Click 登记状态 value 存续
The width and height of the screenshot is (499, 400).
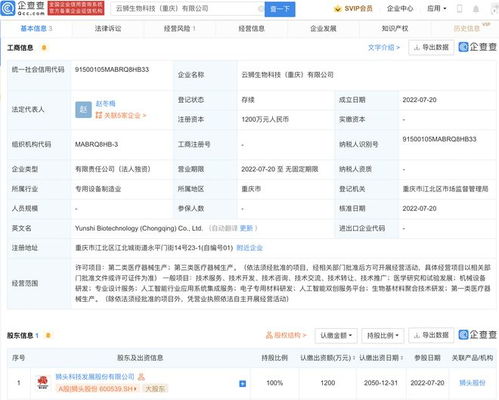(248, 100)
